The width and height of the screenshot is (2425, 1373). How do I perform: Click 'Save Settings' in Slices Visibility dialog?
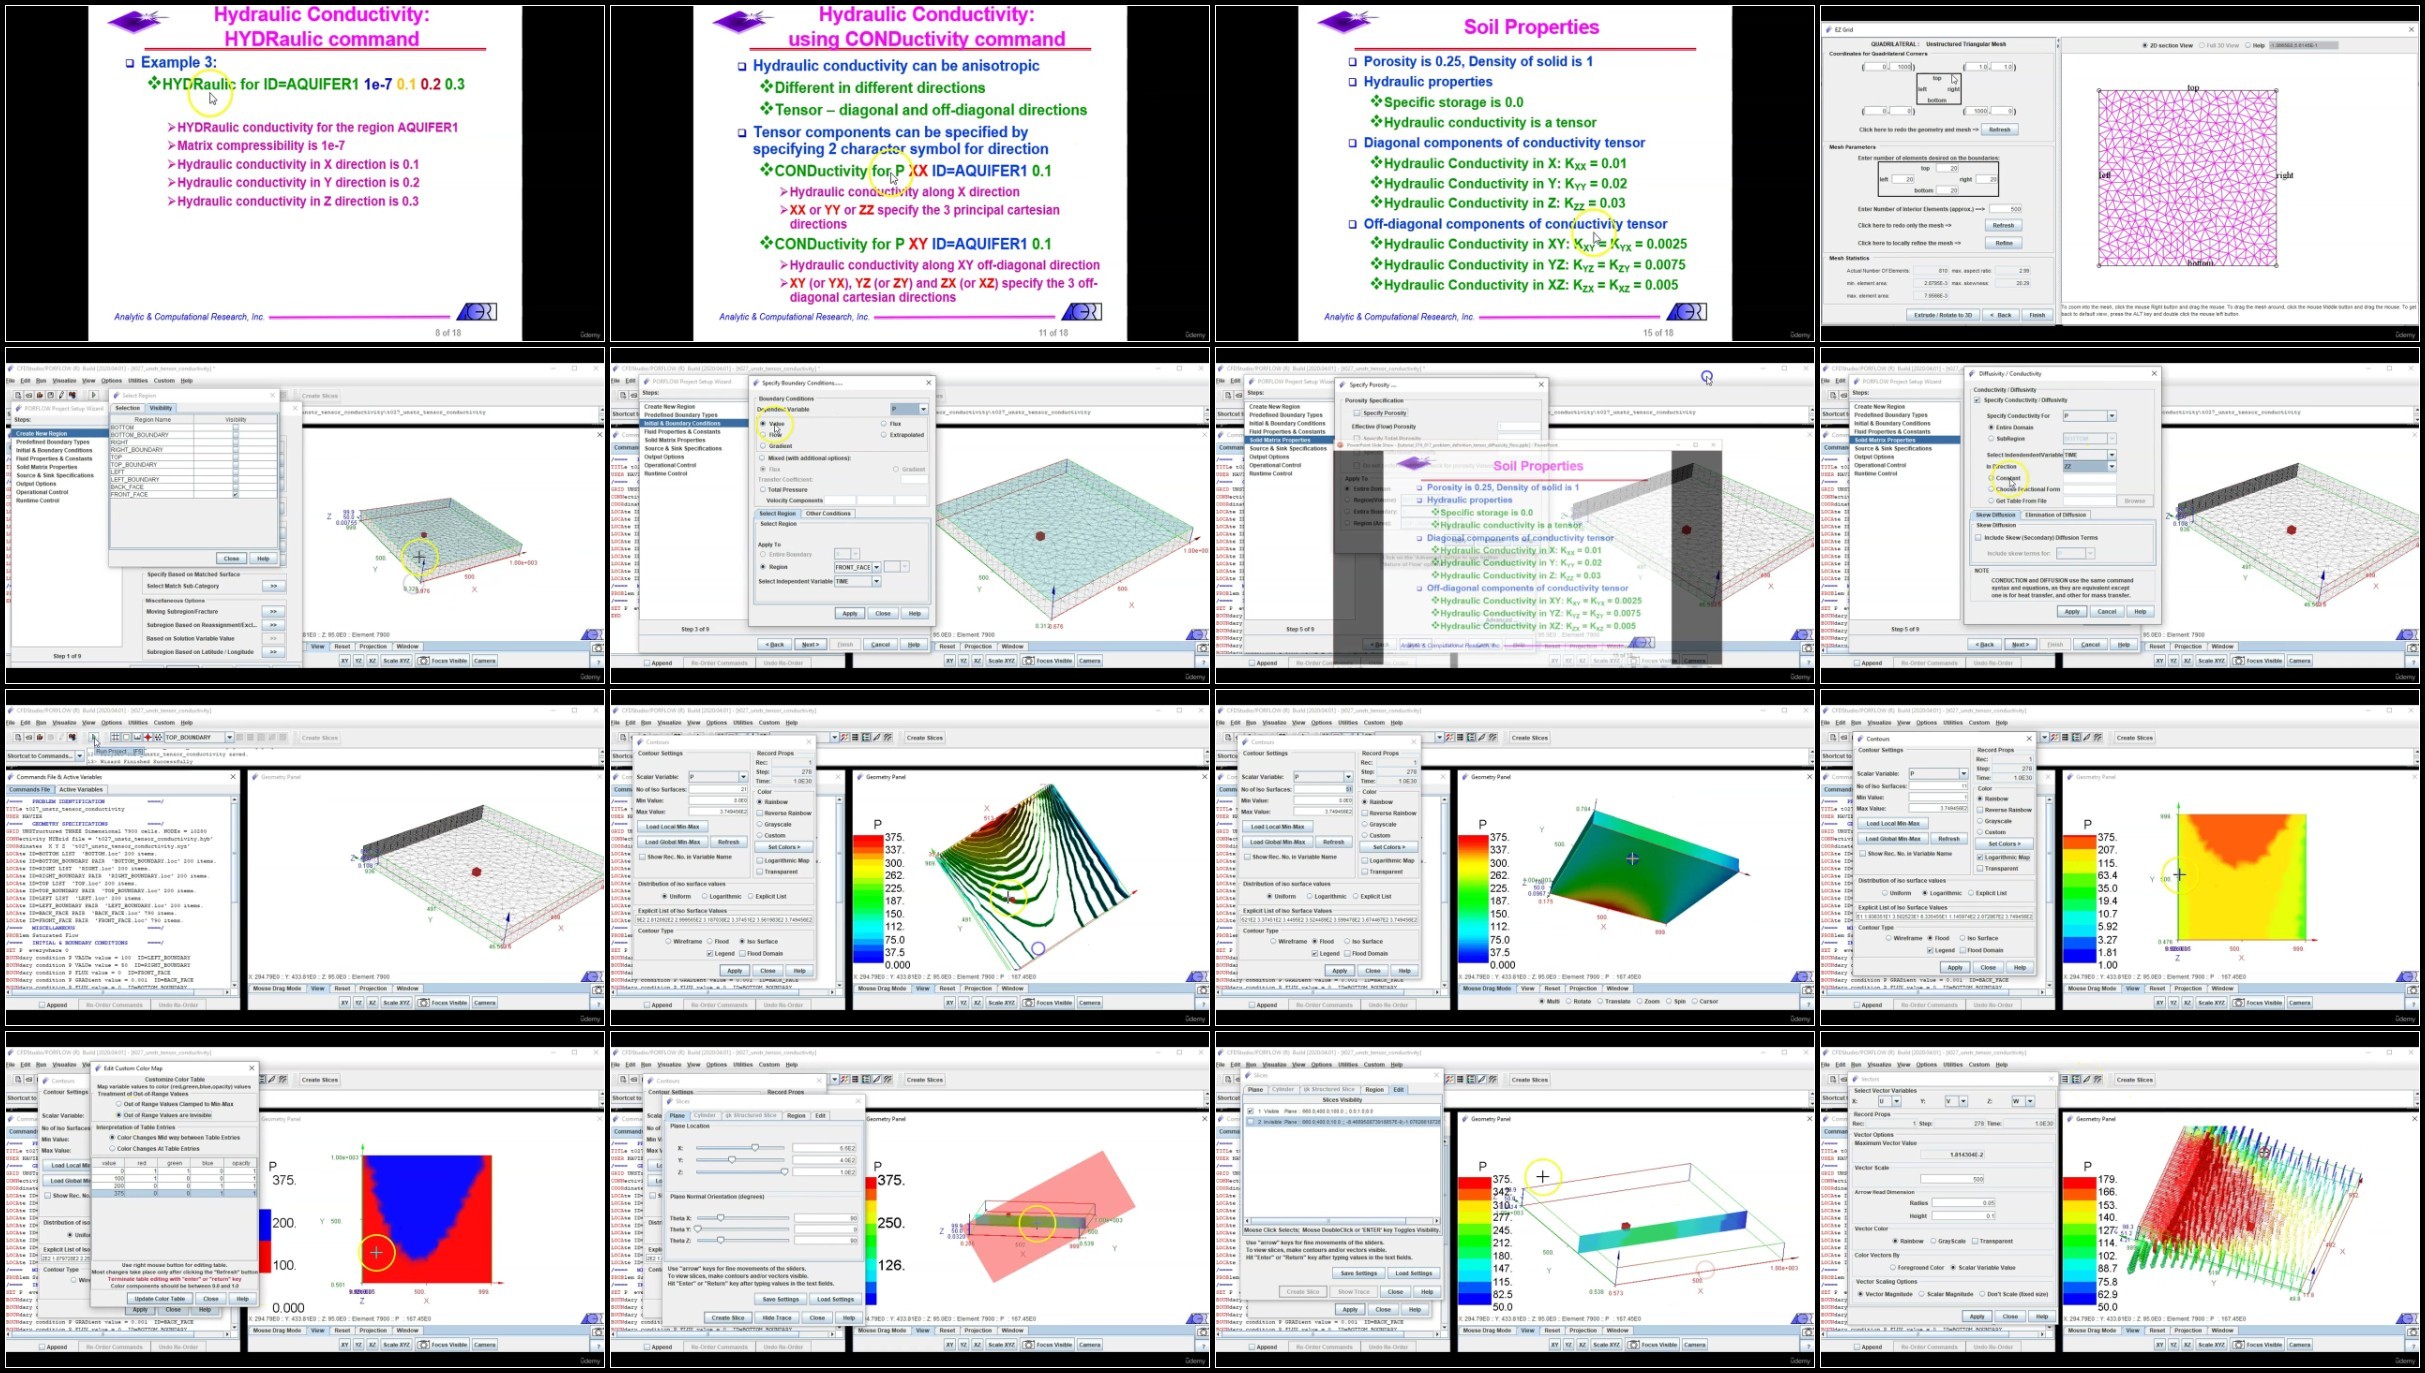1359,1273
